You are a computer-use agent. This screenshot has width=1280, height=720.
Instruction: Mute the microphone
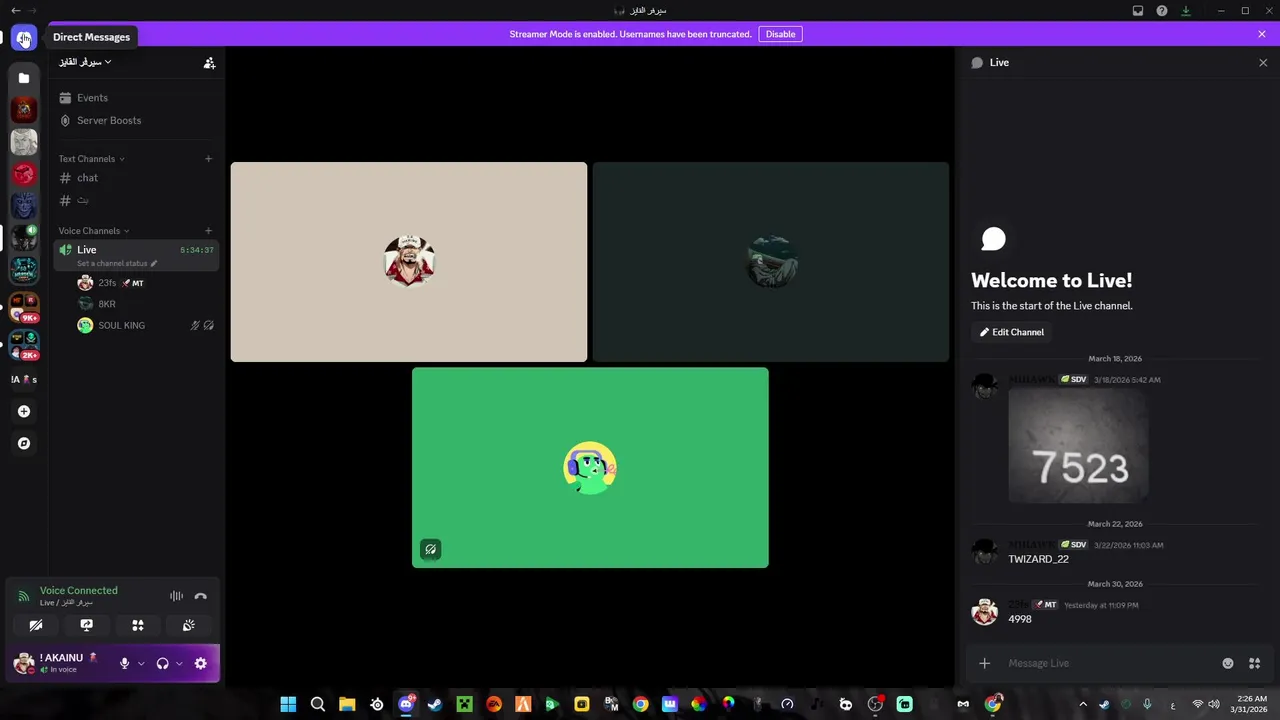(124, 663)
